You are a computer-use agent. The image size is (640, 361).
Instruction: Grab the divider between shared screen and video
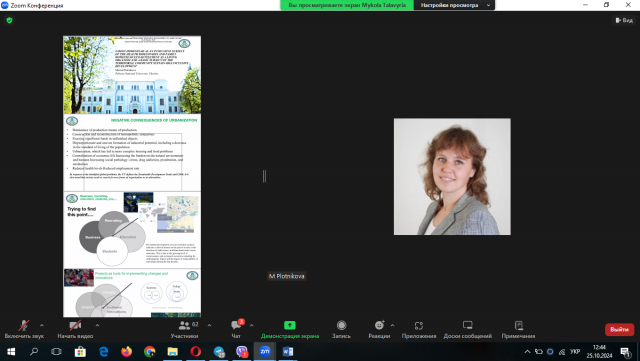264,176
